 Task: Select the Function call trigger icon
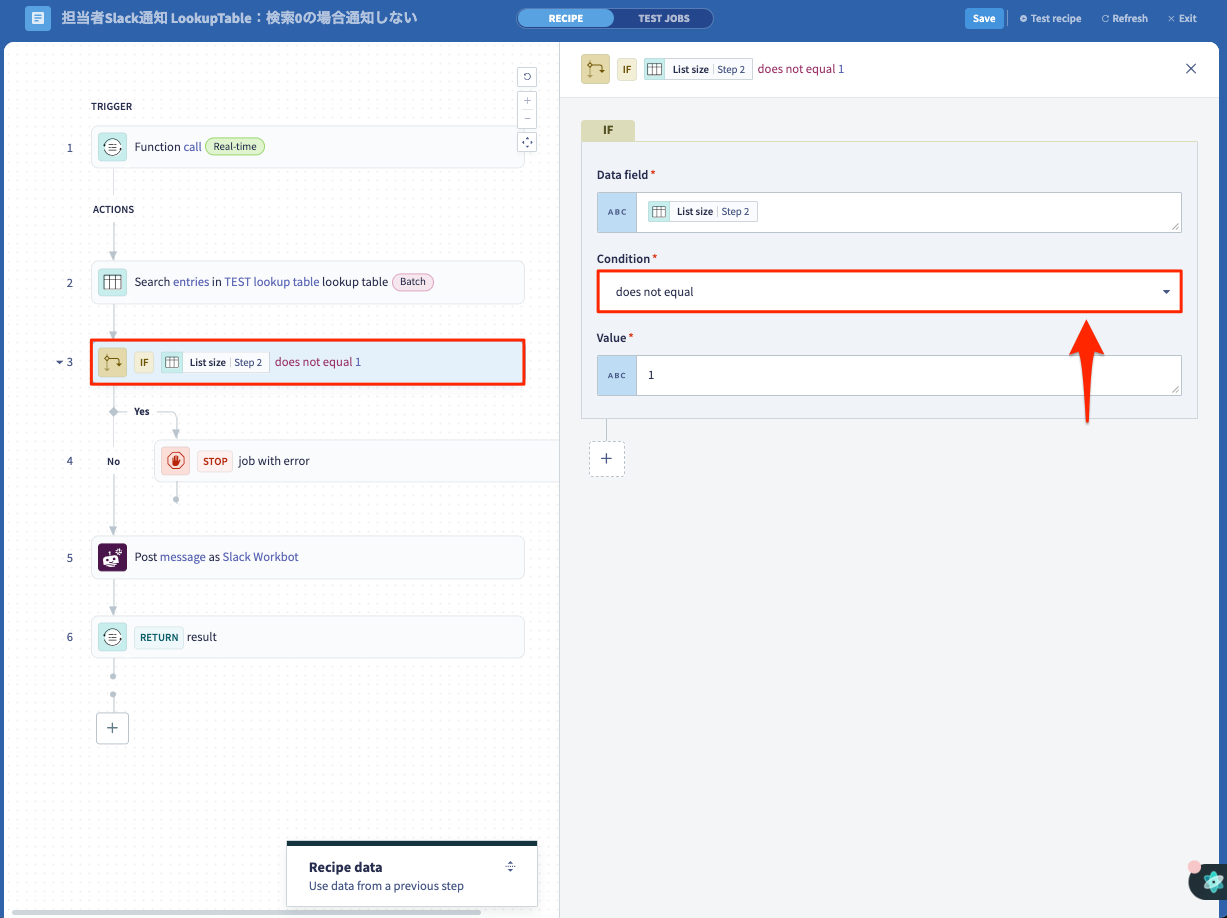pos(112,147)
